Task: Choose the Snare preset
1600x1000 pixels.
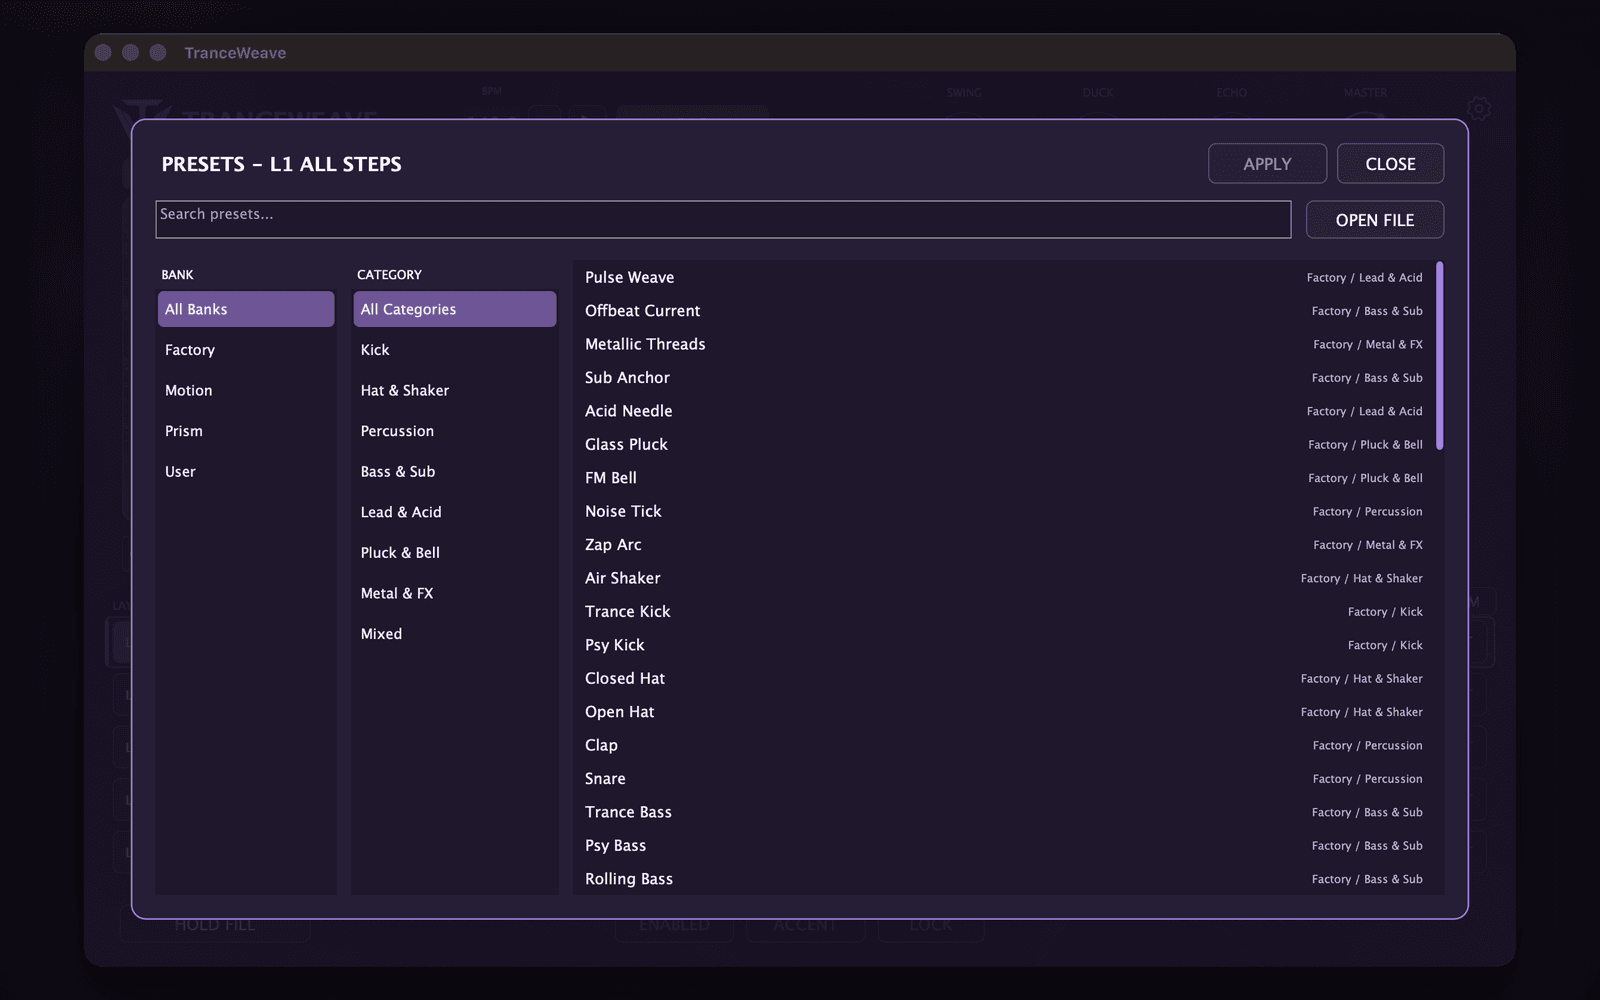Action: (1004, 779)
